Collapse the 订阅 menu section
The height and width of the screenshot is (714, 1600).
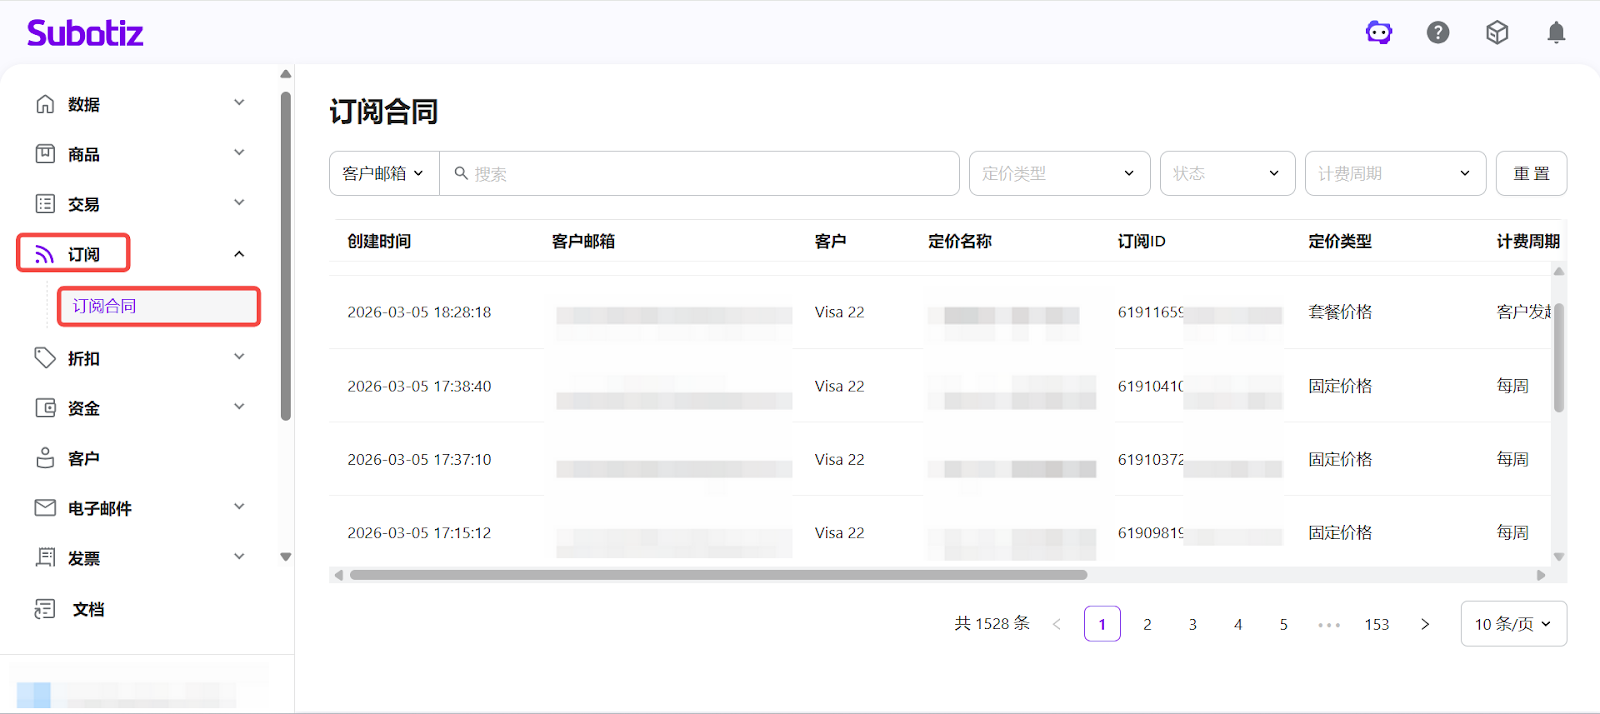tap(239, 254)
